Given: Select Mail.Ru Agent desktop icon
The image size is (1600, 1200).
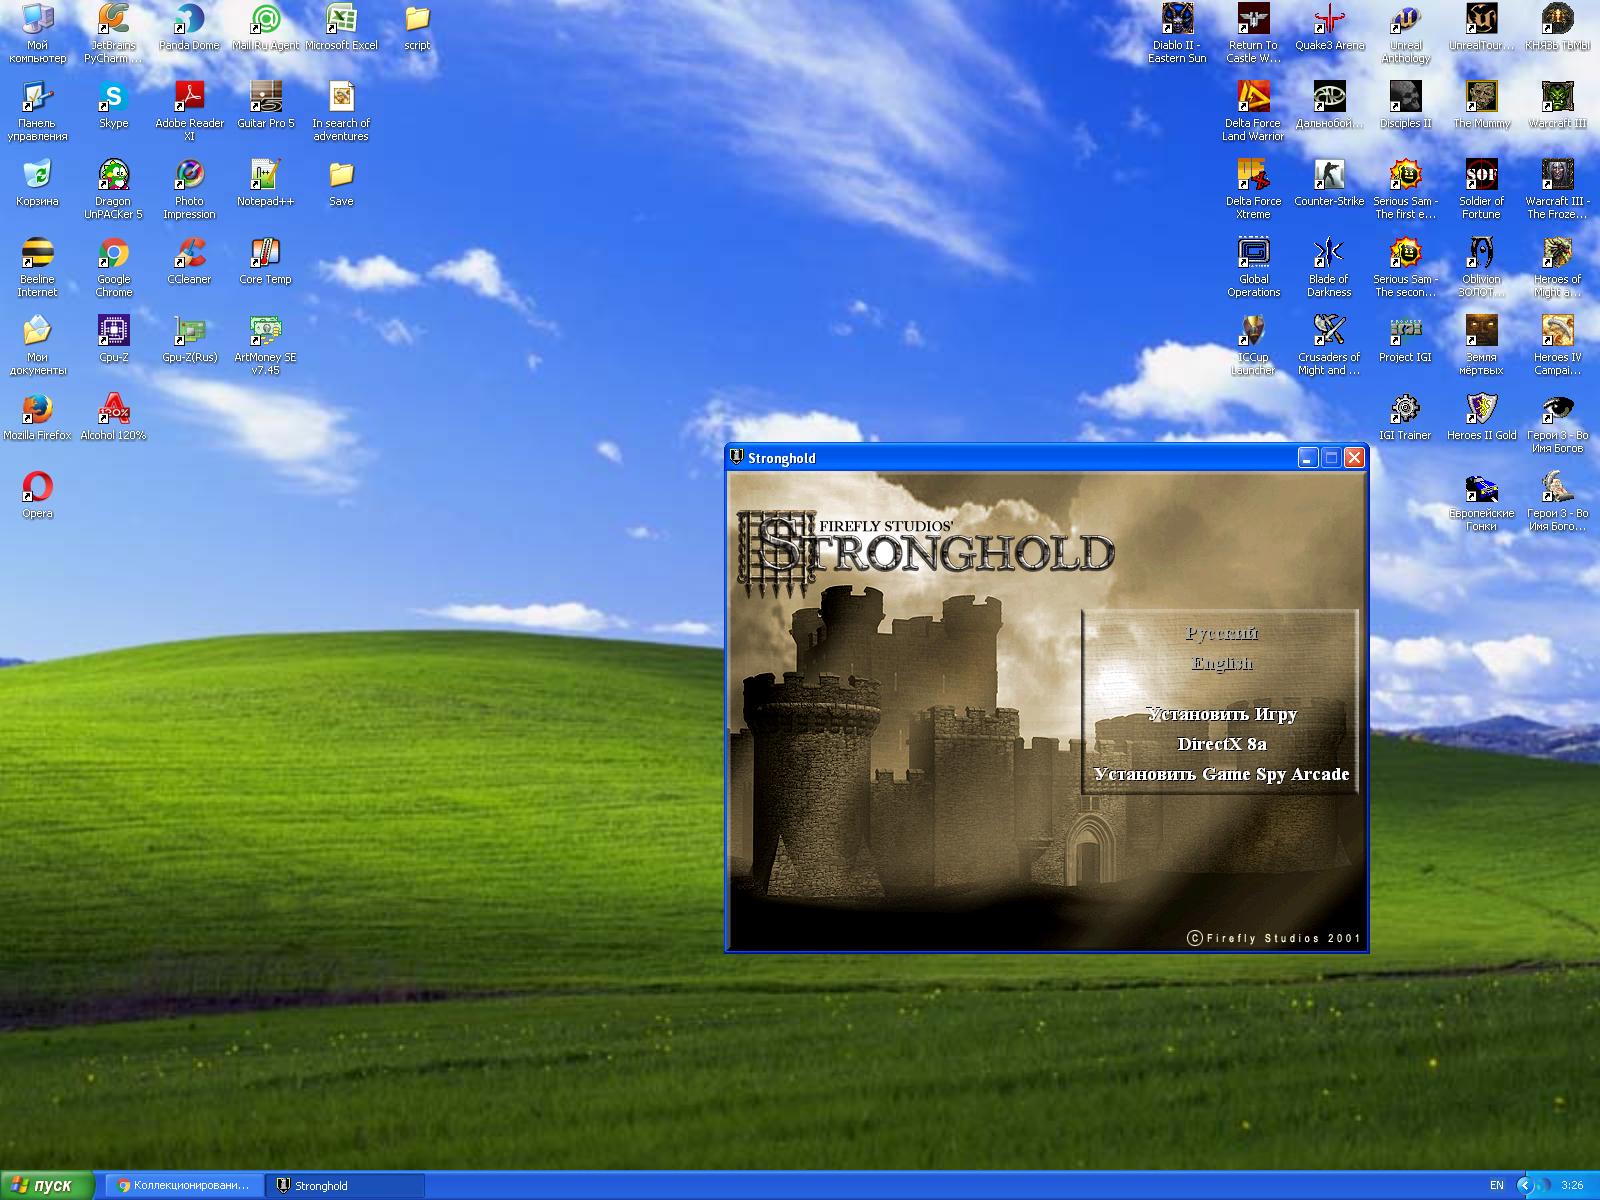Looking at the screenshot, I should pos(265,27).
